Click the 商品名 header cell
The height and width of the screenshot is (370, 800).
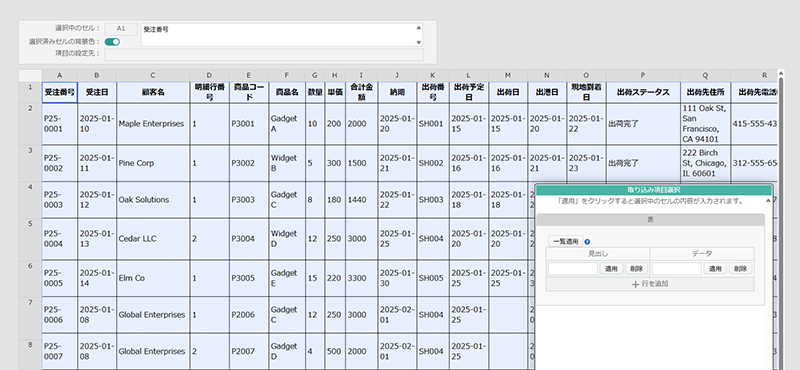tap(287, 93)
